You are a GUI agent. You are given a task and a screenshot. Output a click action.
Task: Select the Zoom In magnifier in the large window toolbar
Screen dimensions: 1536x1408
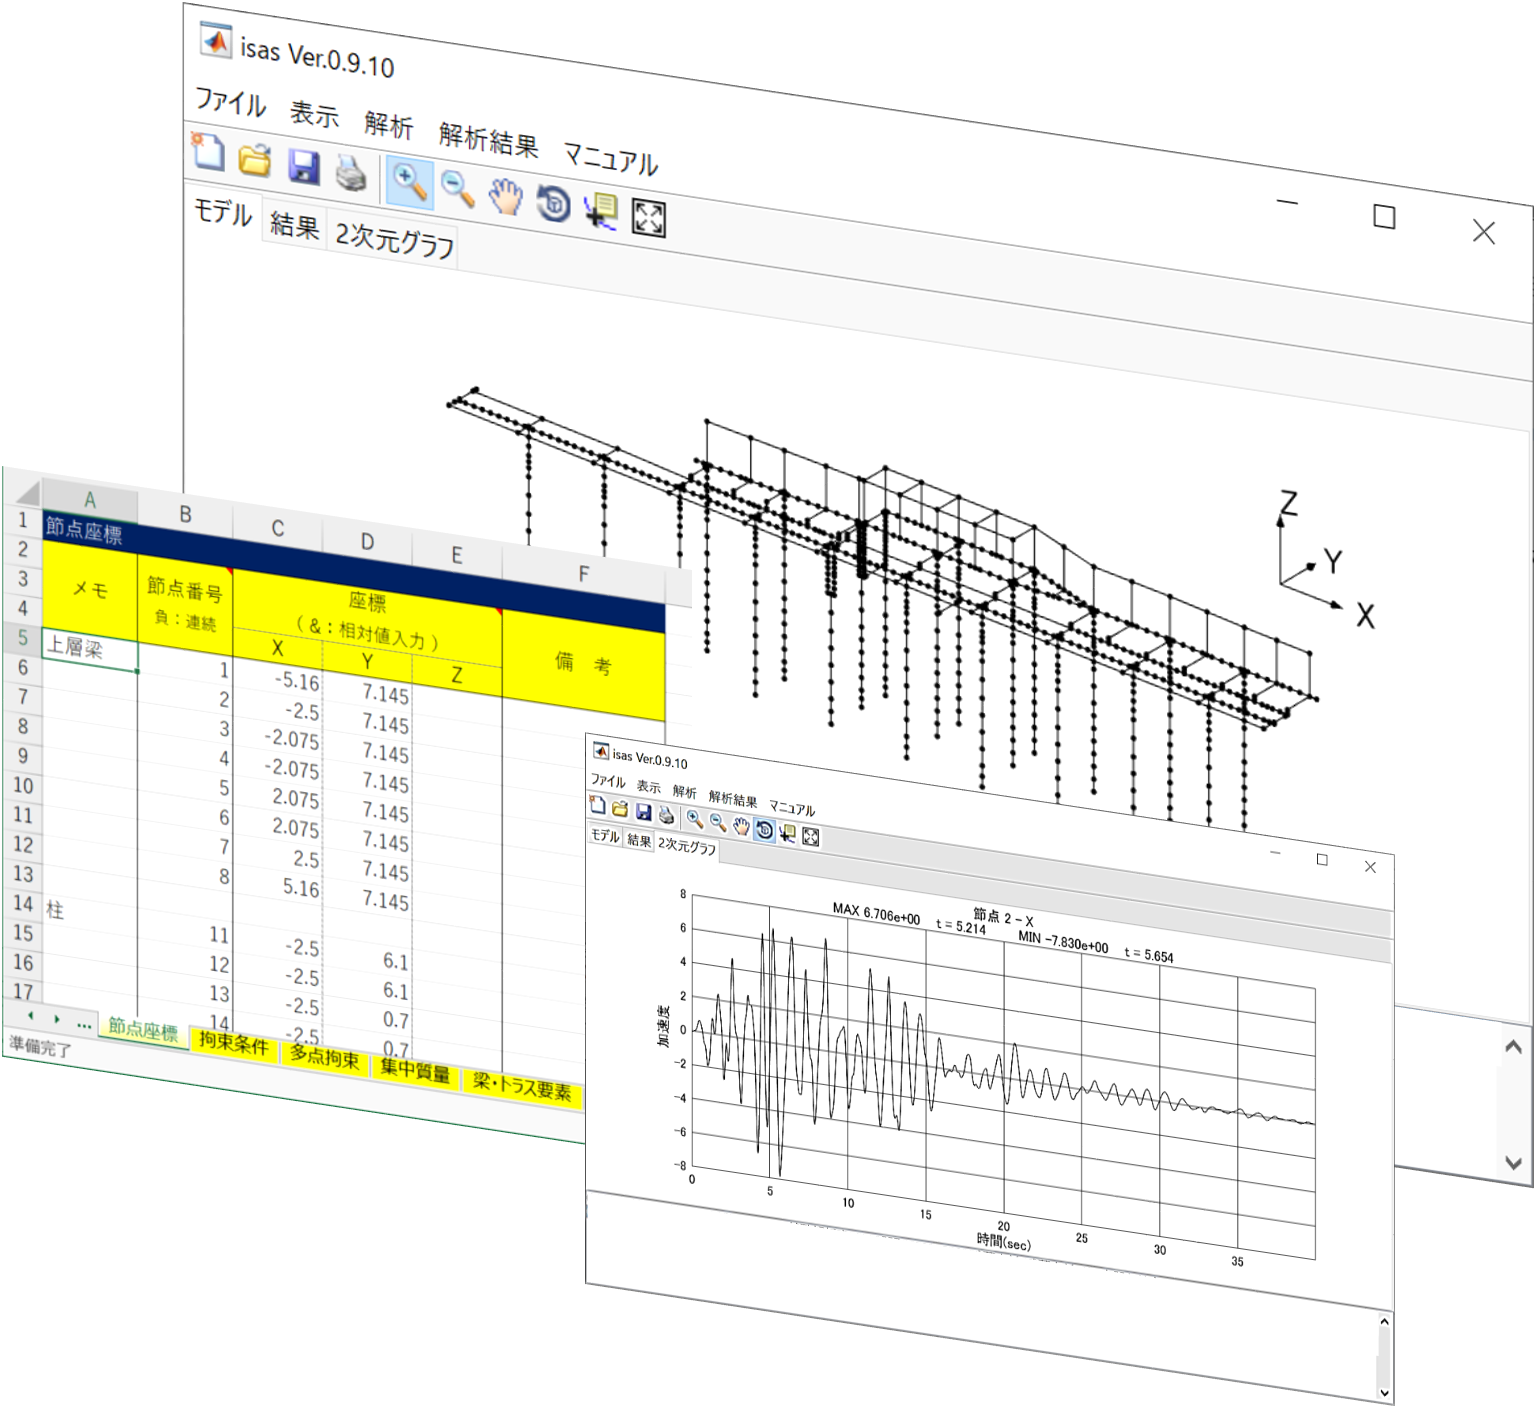[409, 182]
